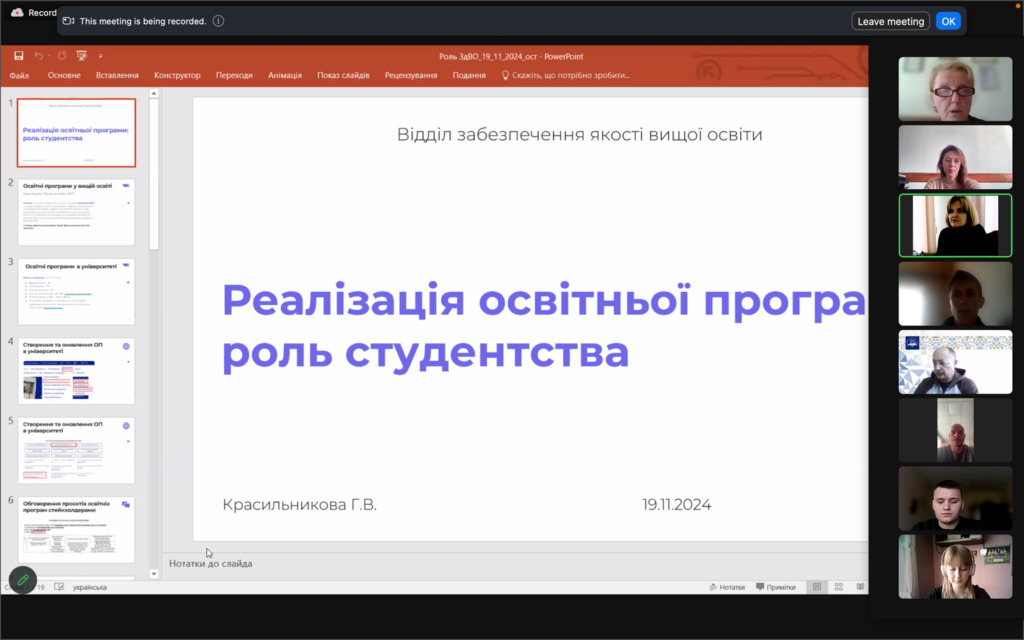Toggle the Примітки comments pane

776,587
